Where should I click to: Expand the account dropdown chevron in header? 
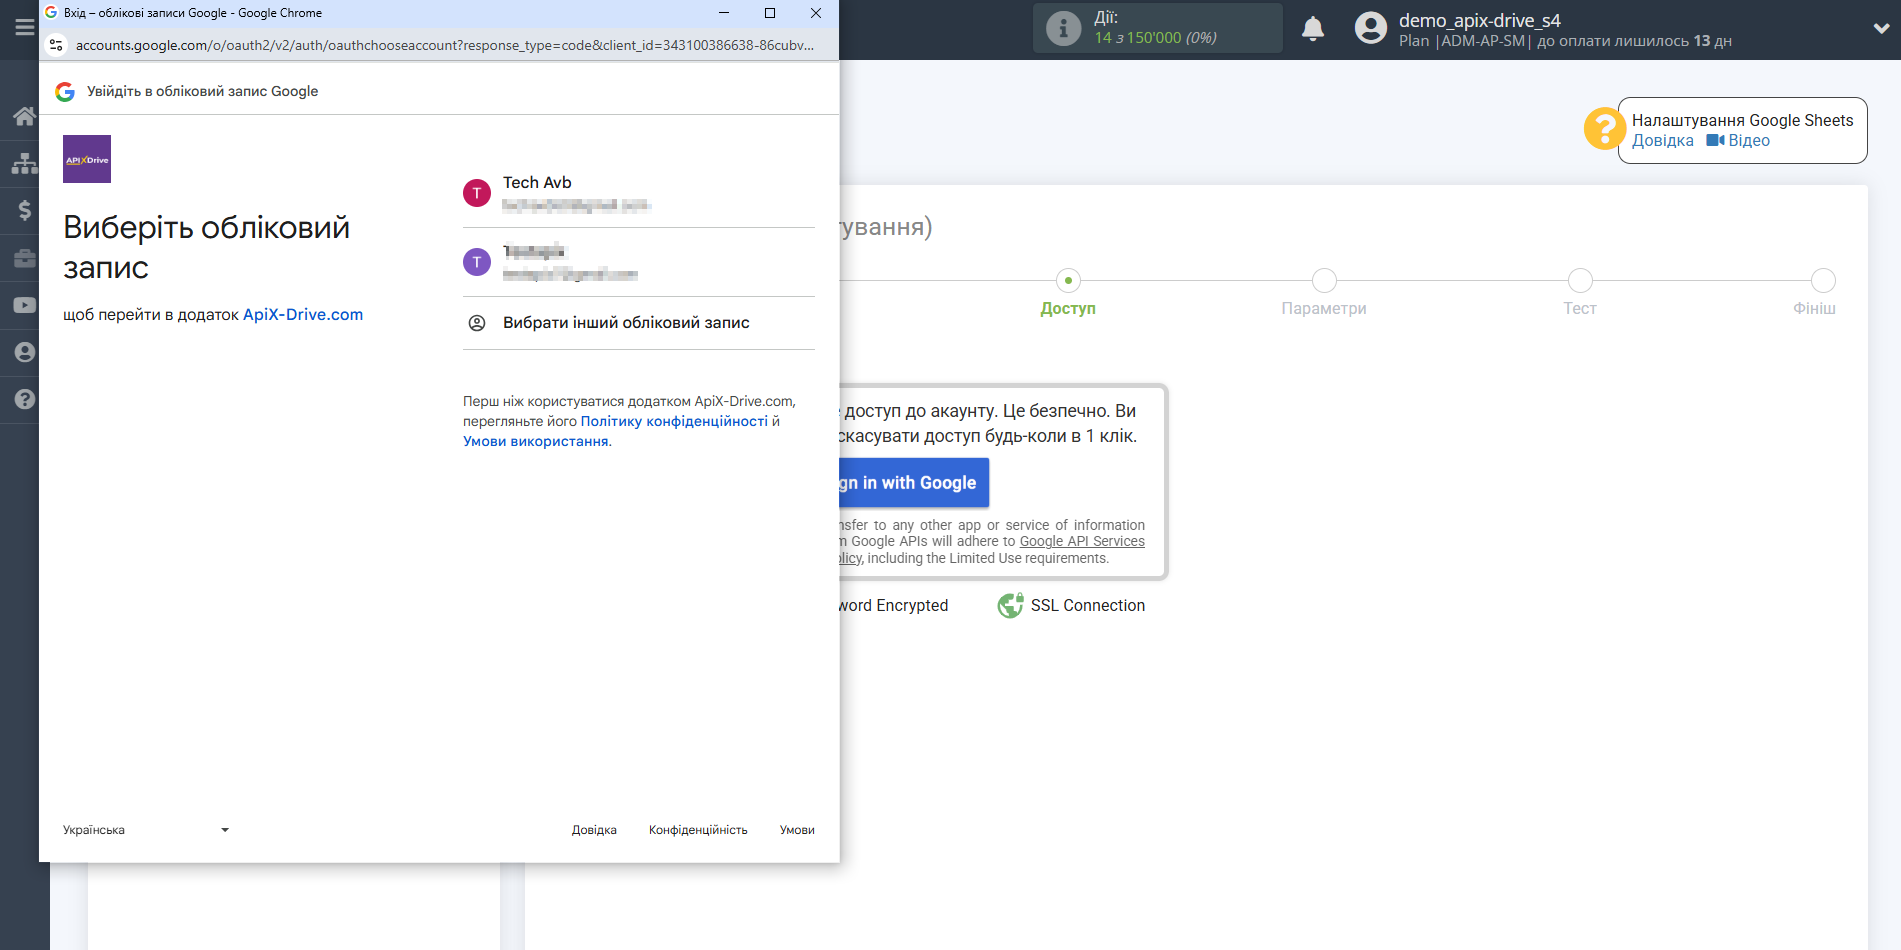tap(1880, 29)
